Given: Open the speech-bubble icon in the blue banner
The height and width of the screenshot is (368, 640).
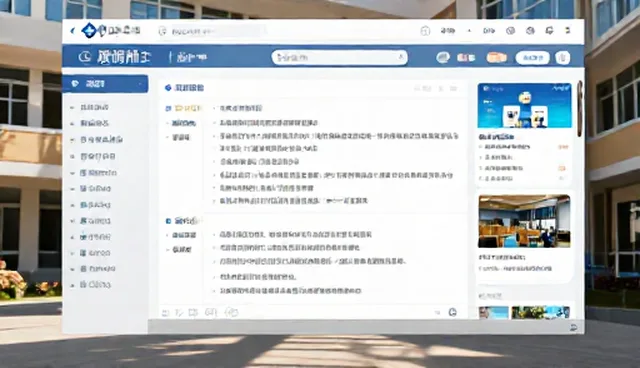Looking at the screenshot, I should click(x=443, y=58).
